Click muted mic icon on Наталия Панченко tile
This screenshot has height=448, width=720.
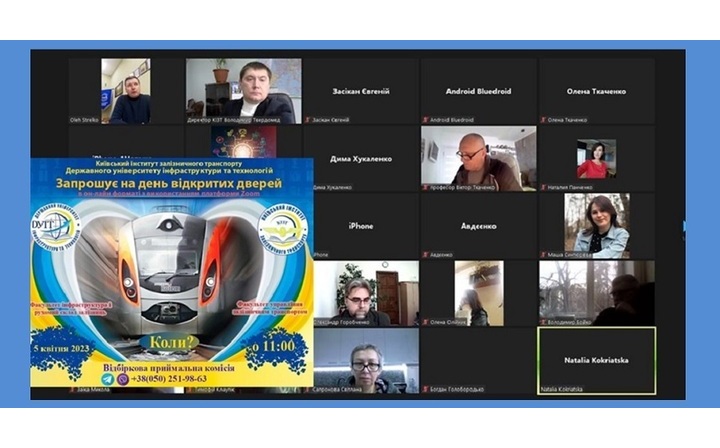point(544,187)
